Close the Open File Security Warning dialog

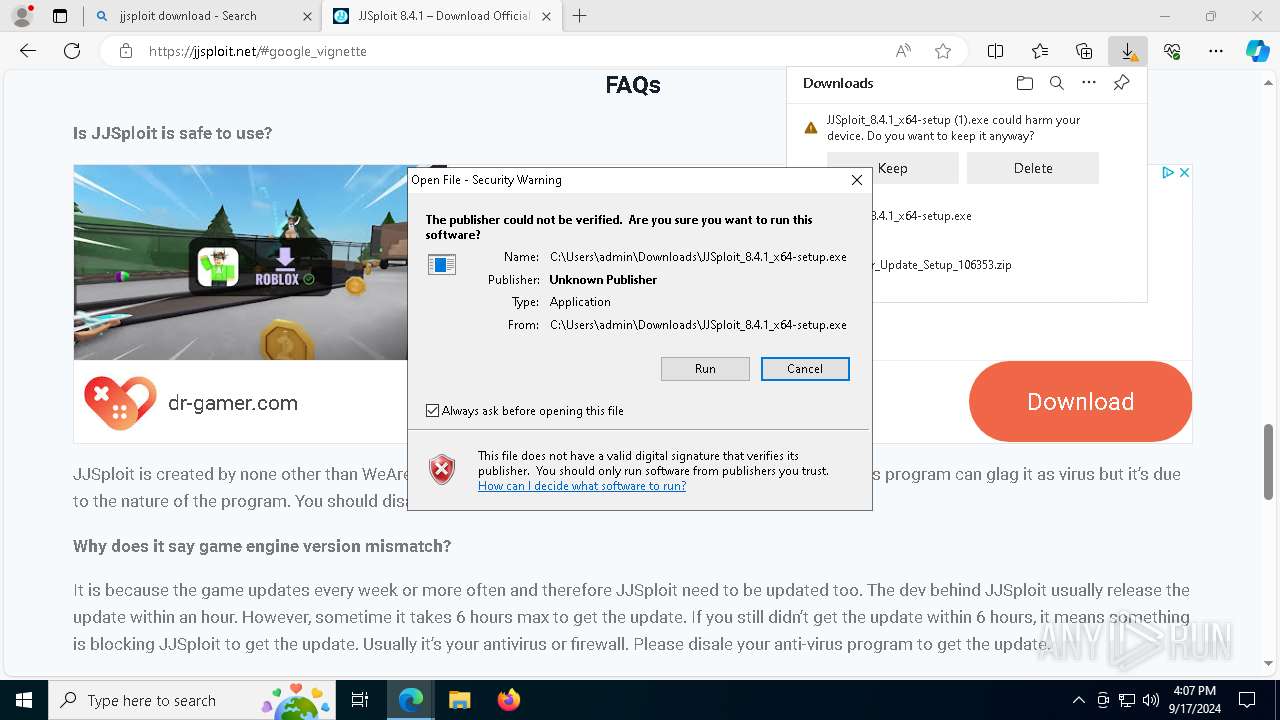click(856, 180)
